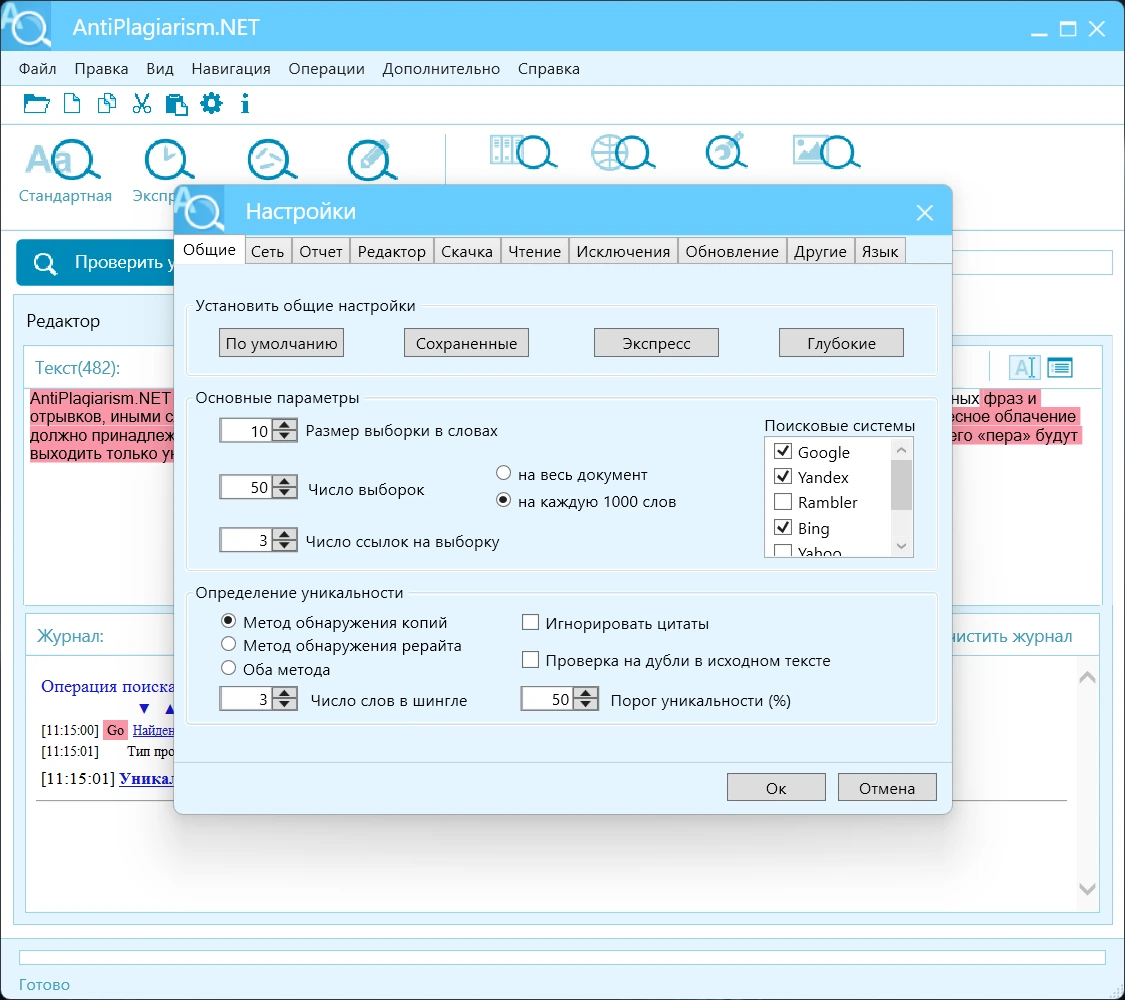Viewport: 1125px width, 1000px height.
Task: Uncheck the Bing search engine
Action: pyautogui.click(x=783, y=527)
